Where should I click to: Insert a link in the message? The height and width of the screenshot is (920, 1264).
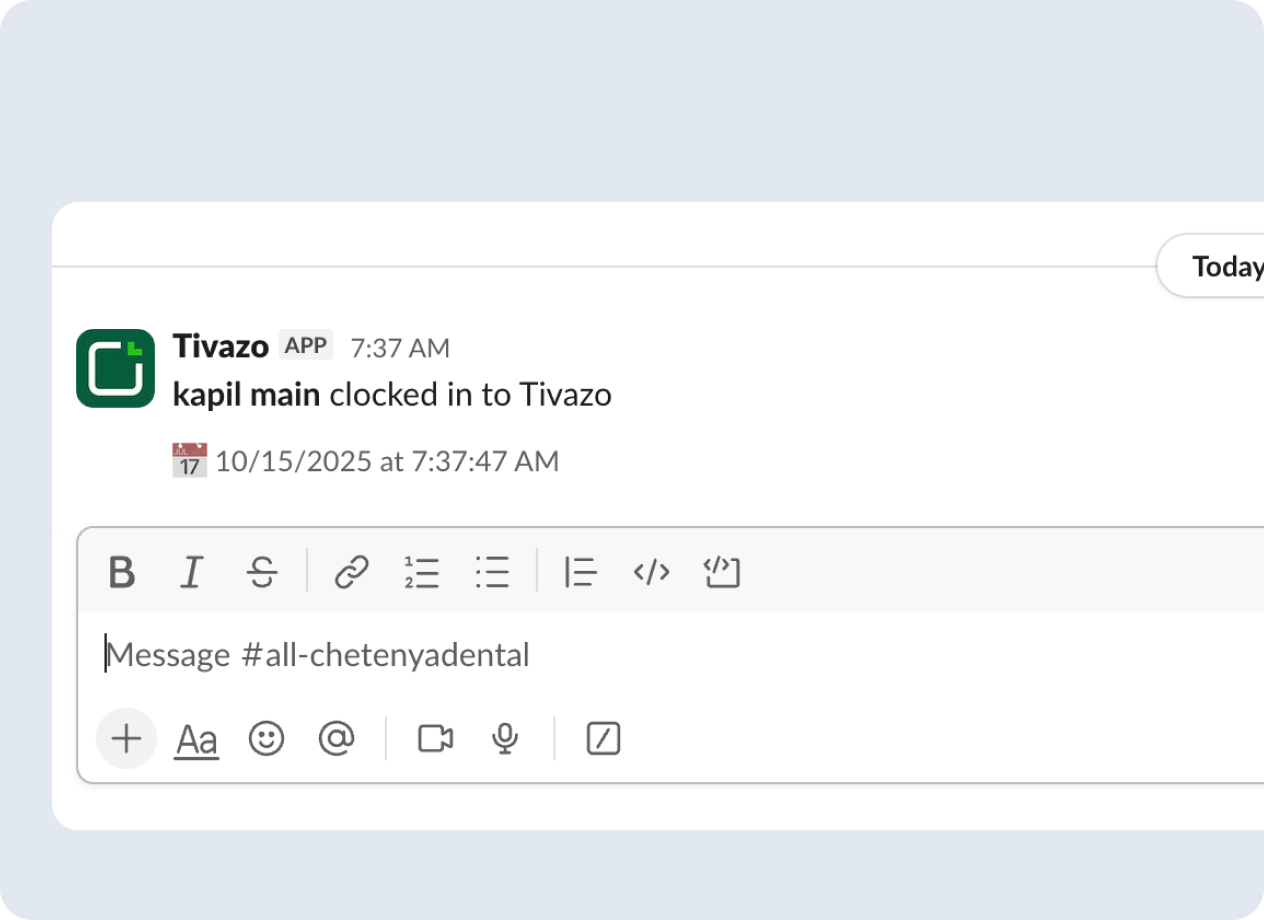pos(351,573)
